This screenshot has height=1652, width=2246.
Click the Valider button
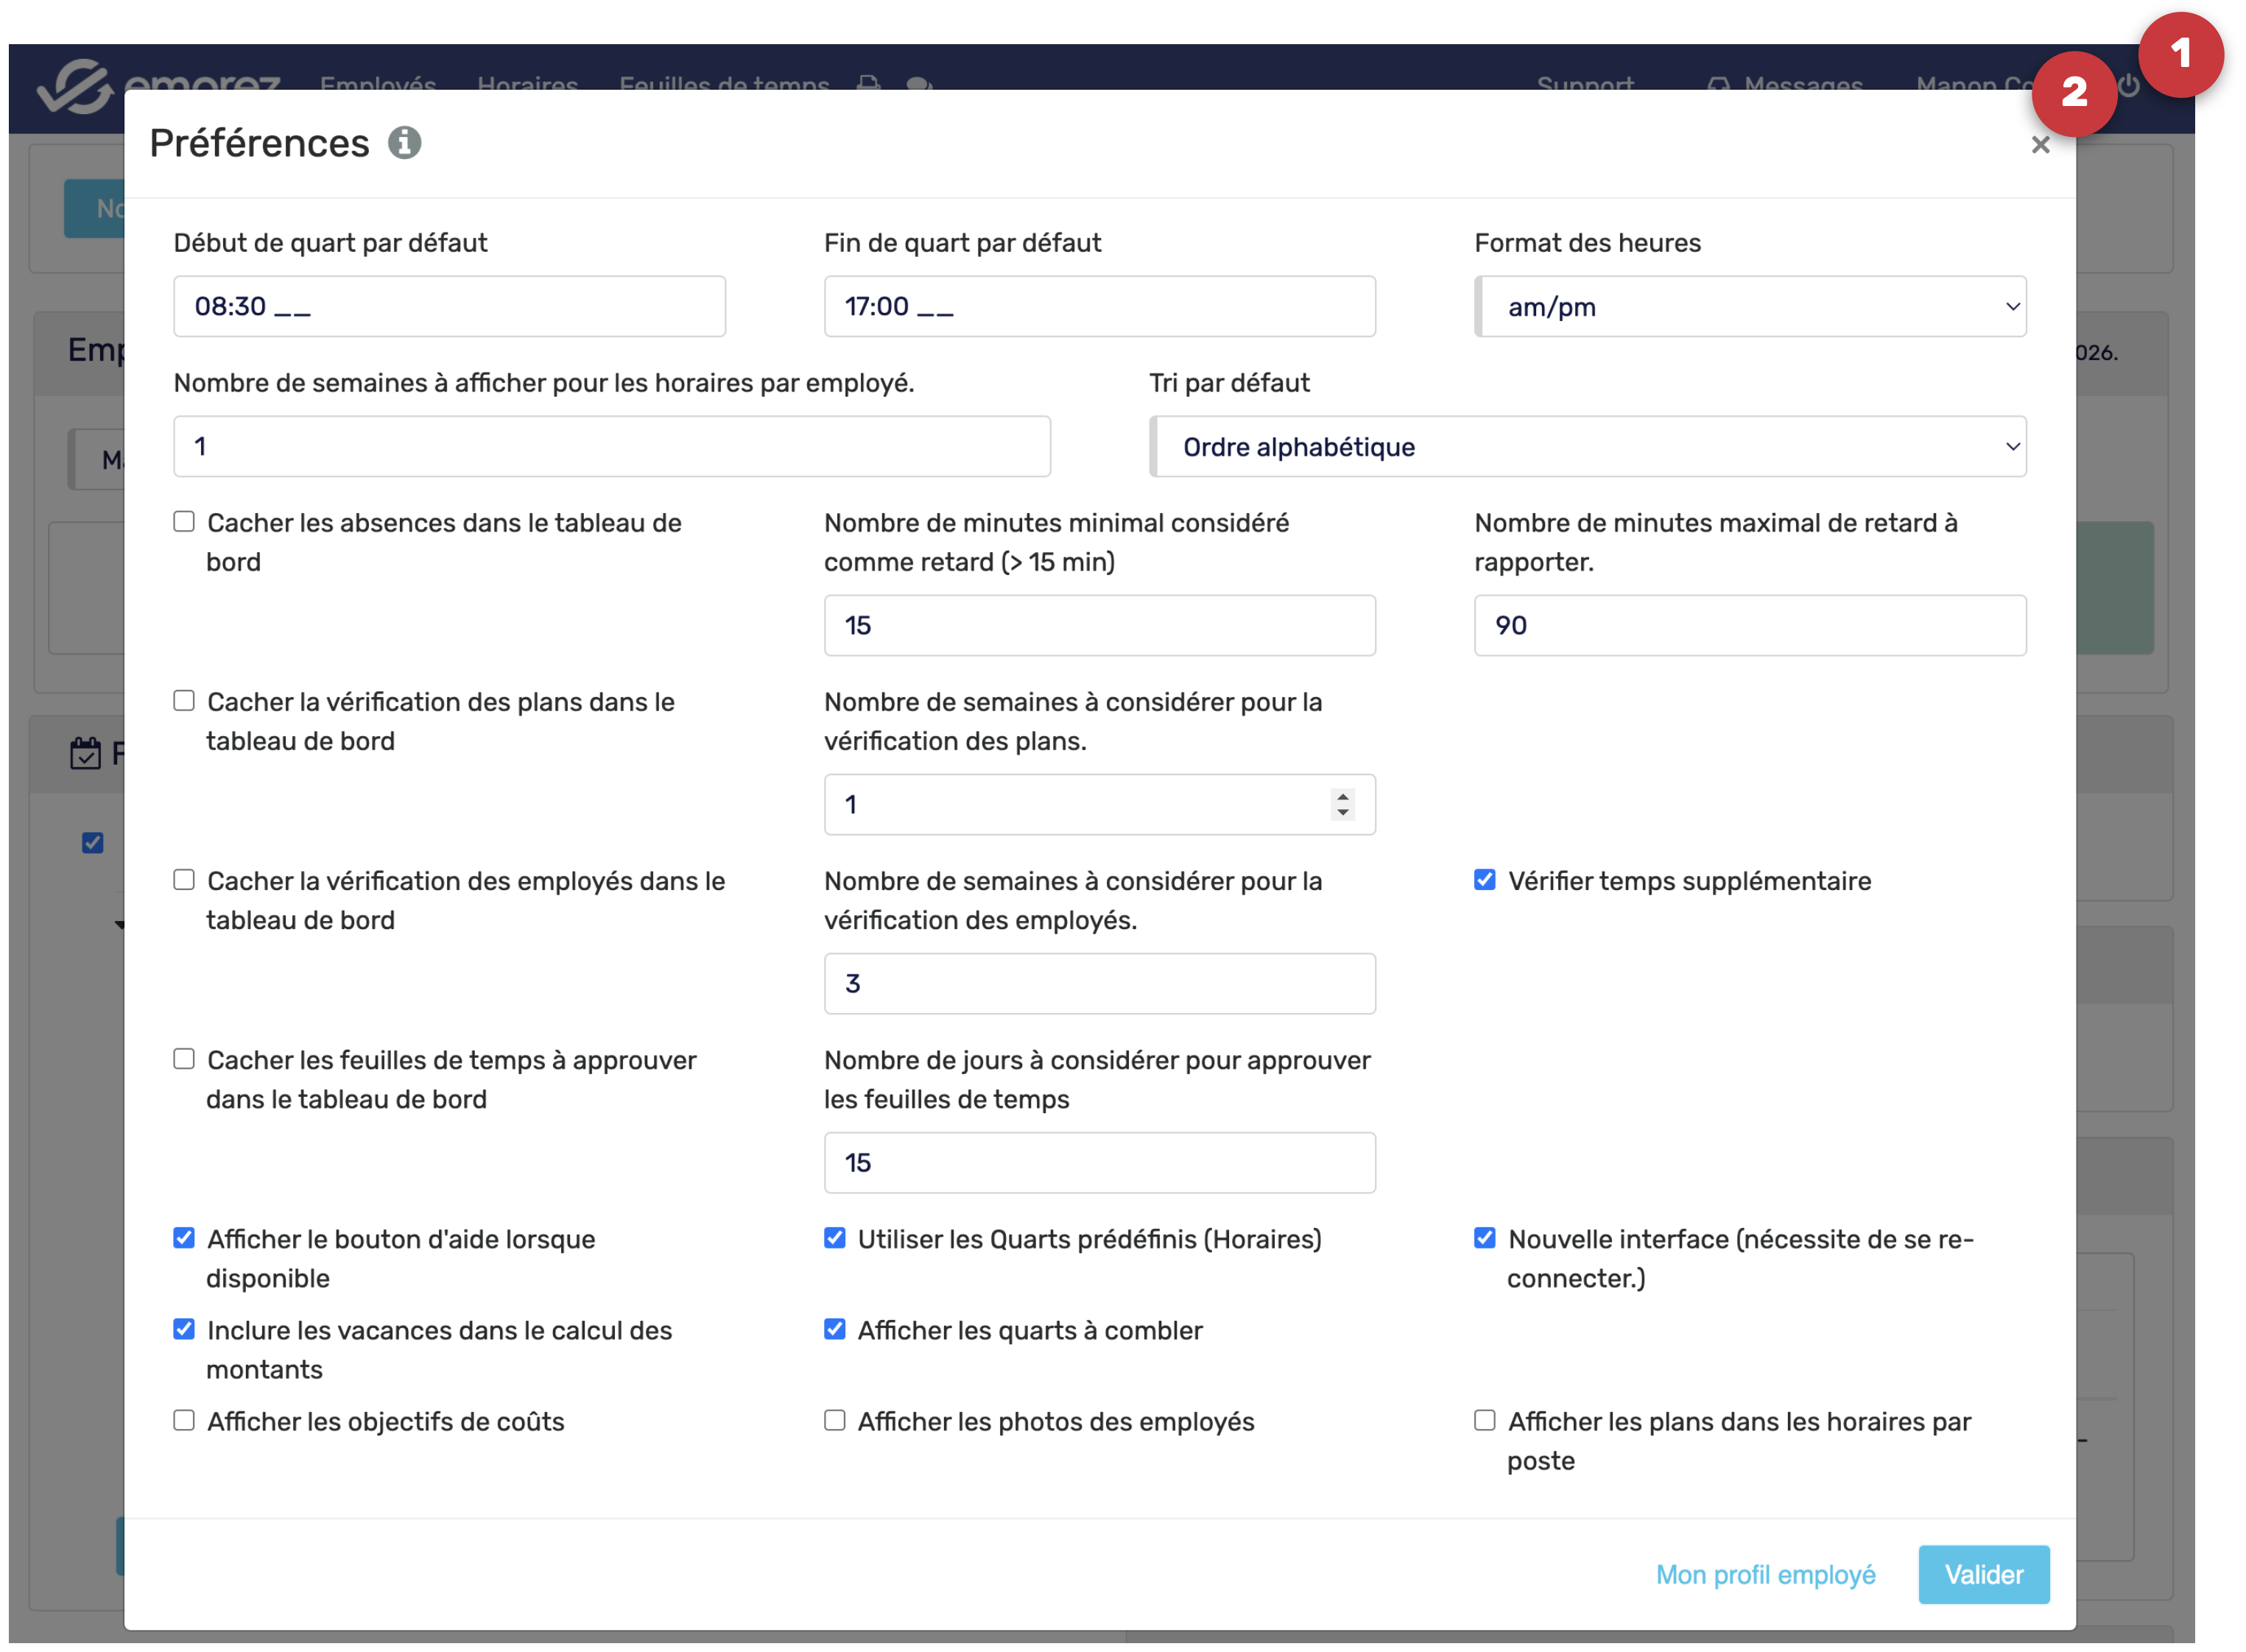1983,1574
